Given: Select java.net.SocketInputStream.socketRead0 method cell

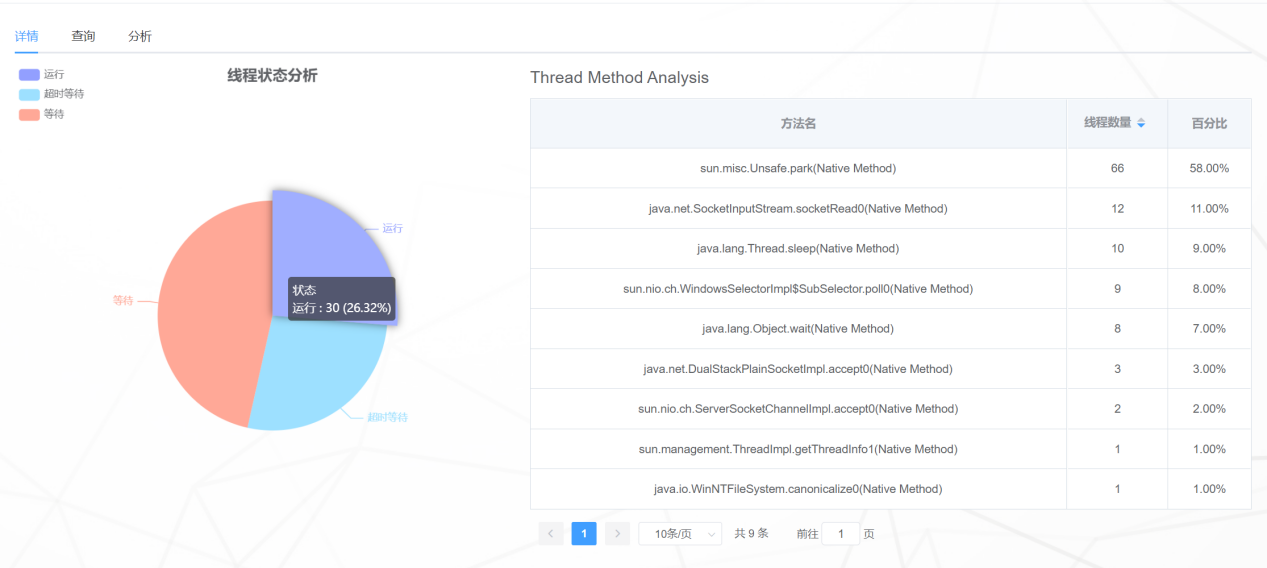Looking at the screenshot, I should click(798, 208).
